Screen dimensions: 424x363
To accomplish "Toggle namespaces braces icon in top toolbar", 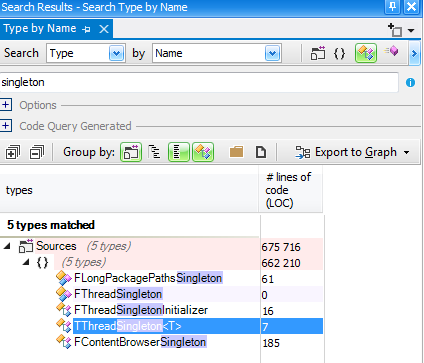I will tap(339, 53).
